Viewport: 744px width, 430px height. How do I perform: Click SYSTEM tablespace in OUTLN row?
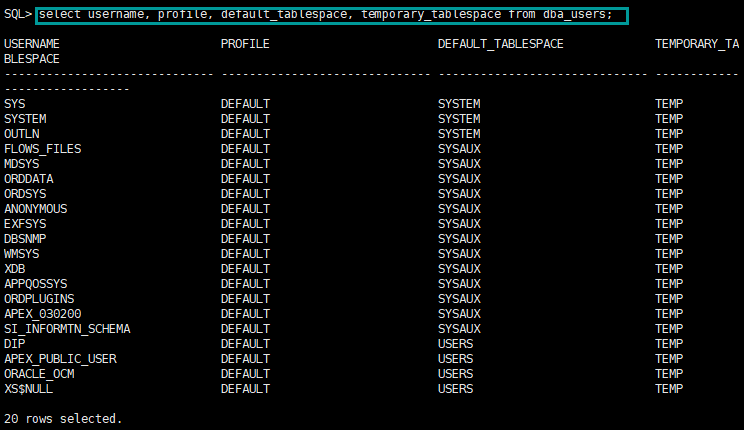pos(459,134)
